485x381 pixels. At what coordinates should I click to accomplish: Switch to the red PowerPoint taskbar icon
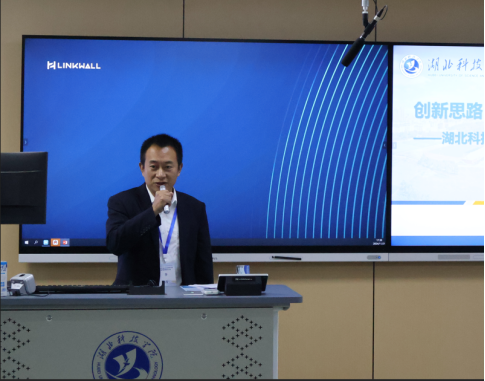(x=65, y=242)
